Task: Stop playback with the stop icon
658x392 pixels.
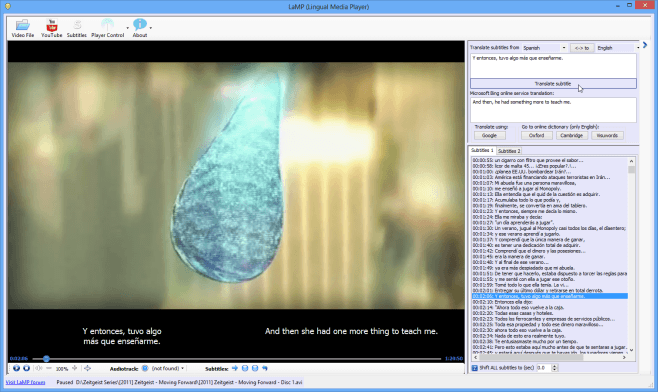Action: point(26,368)
